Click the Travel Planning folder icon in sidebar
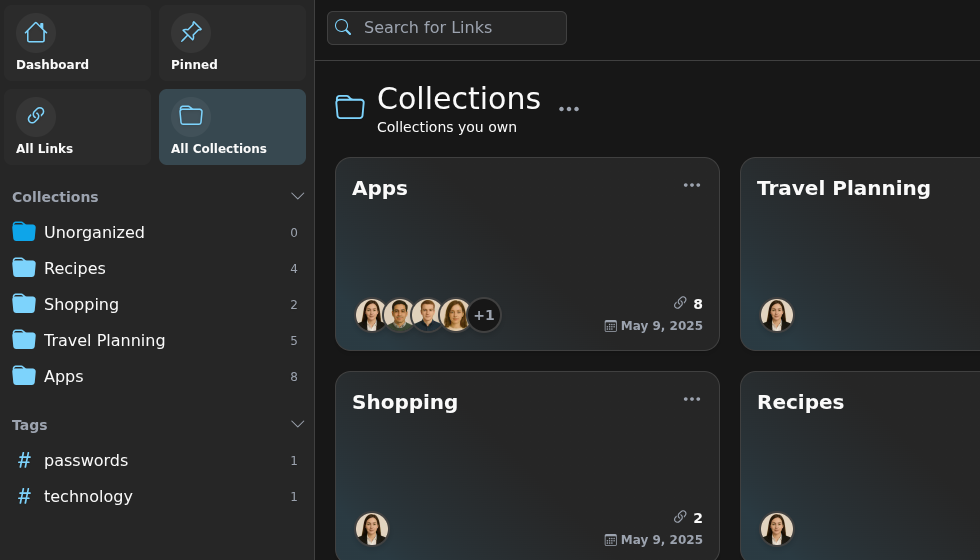Viewport: 980px width, 560px height. 24,340
